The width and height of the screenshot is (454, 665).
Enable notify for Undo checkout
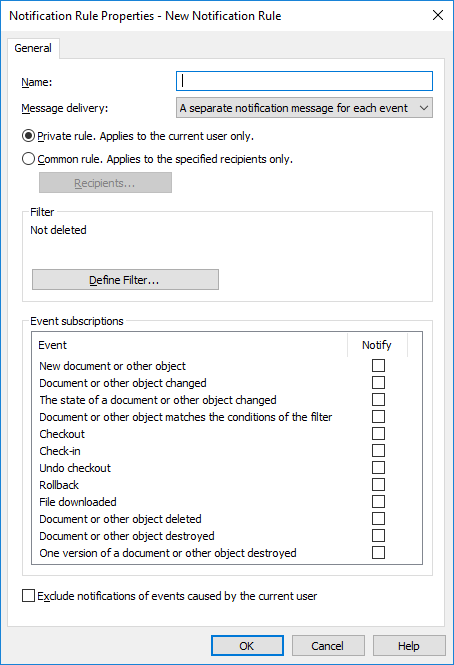(x=378, y=467)
